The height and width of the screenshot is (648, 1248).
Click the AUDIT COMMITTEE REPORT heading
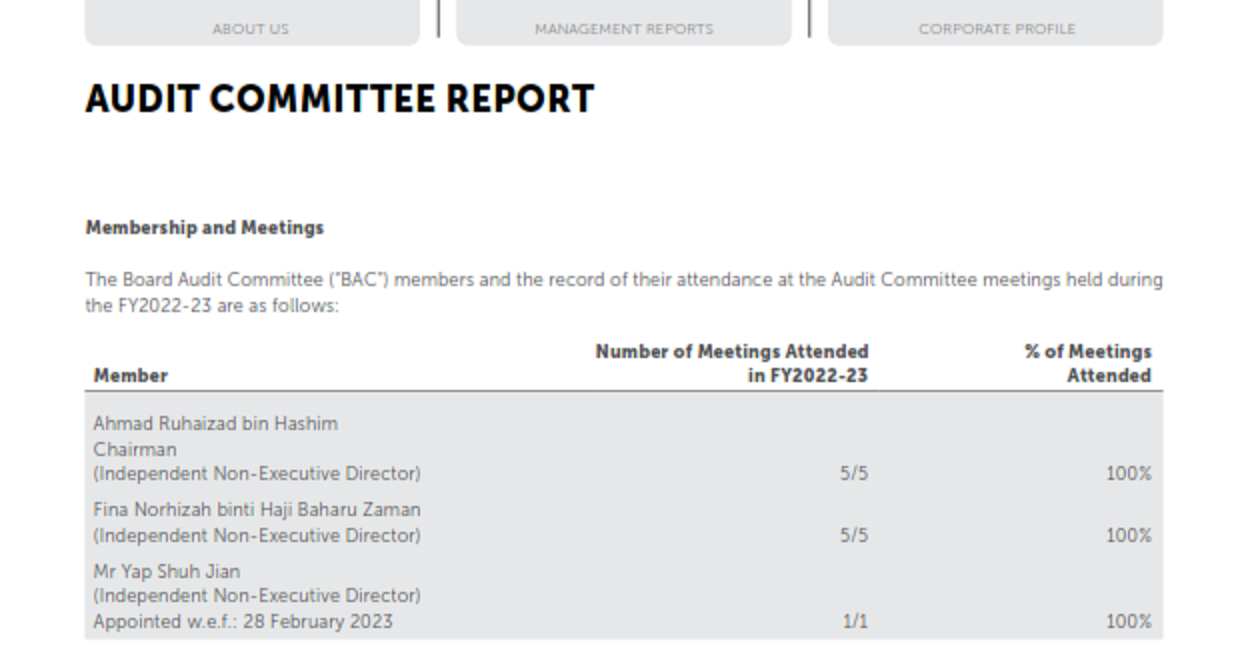tap(341, 98)
